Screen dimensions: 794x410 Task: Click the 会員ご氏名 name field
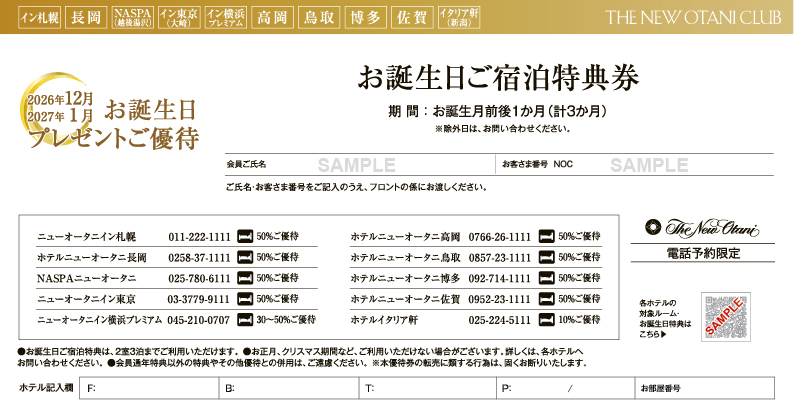[x=360, y=165]
